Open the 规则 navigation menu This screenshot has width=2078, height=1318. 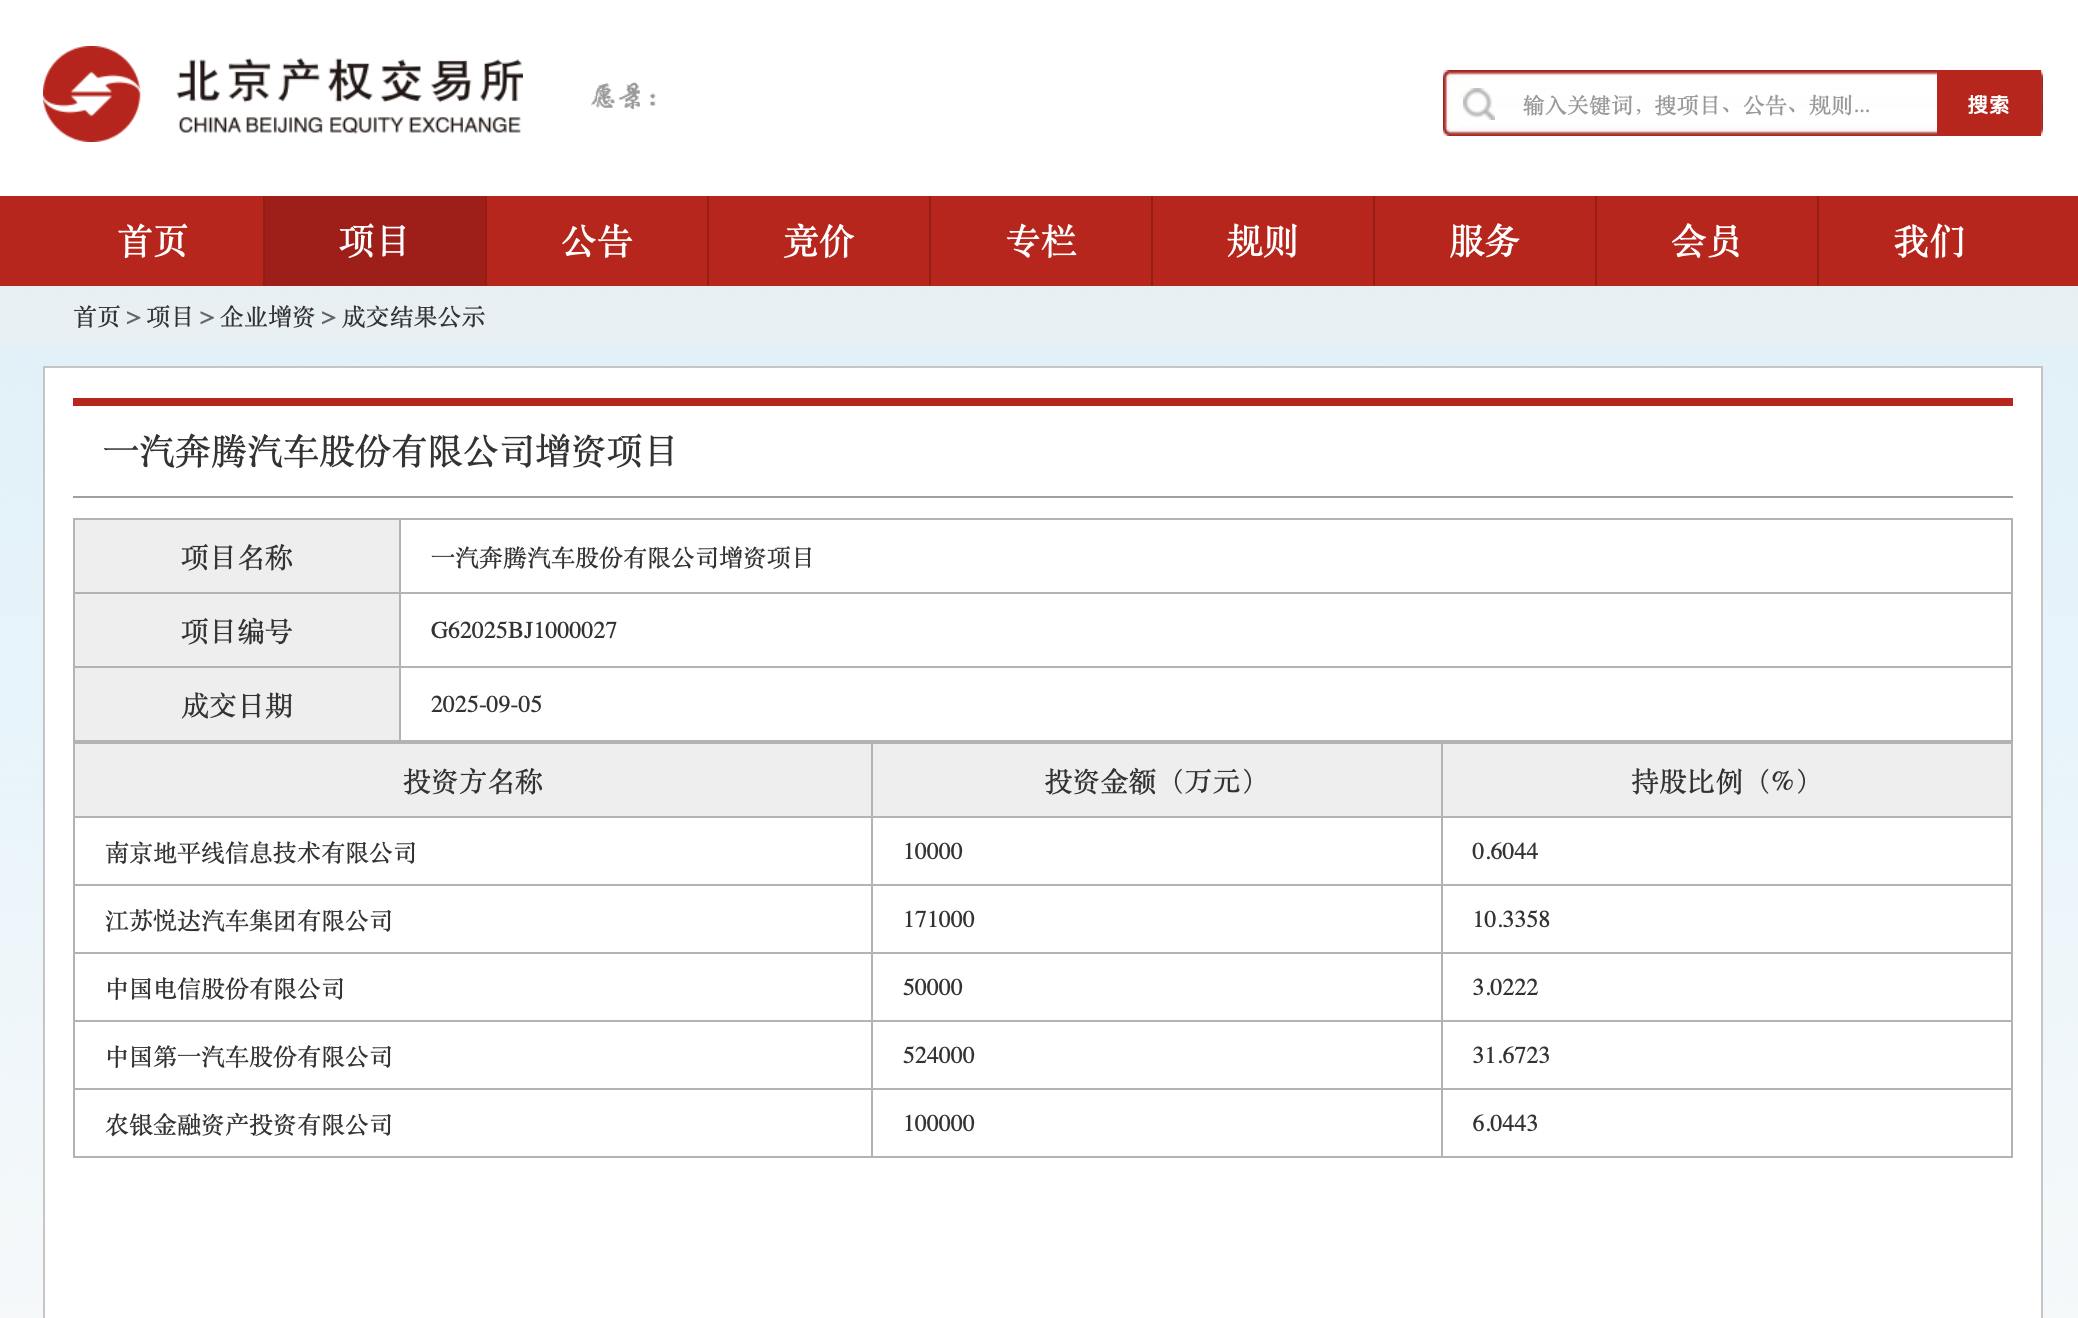pos(1262,241)
